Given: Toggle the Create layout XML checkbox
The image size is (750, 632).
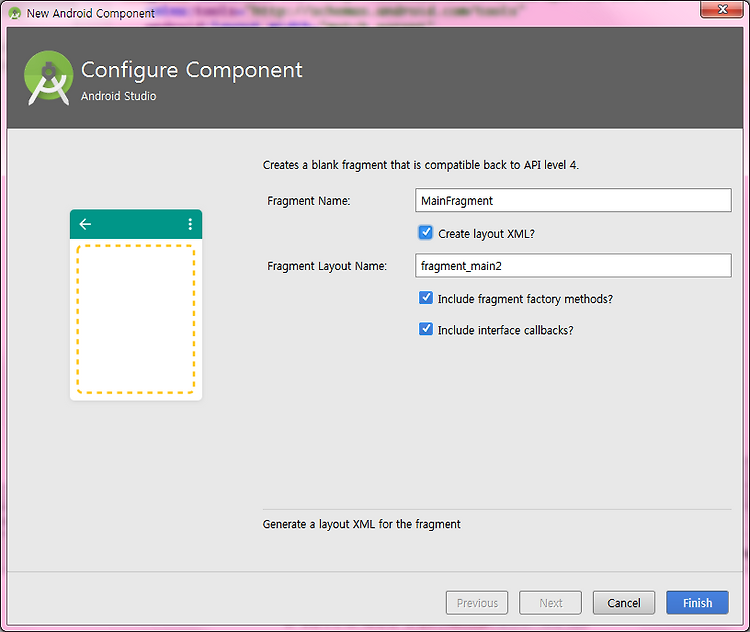Looking at the screenshot, I should point(425,233).
